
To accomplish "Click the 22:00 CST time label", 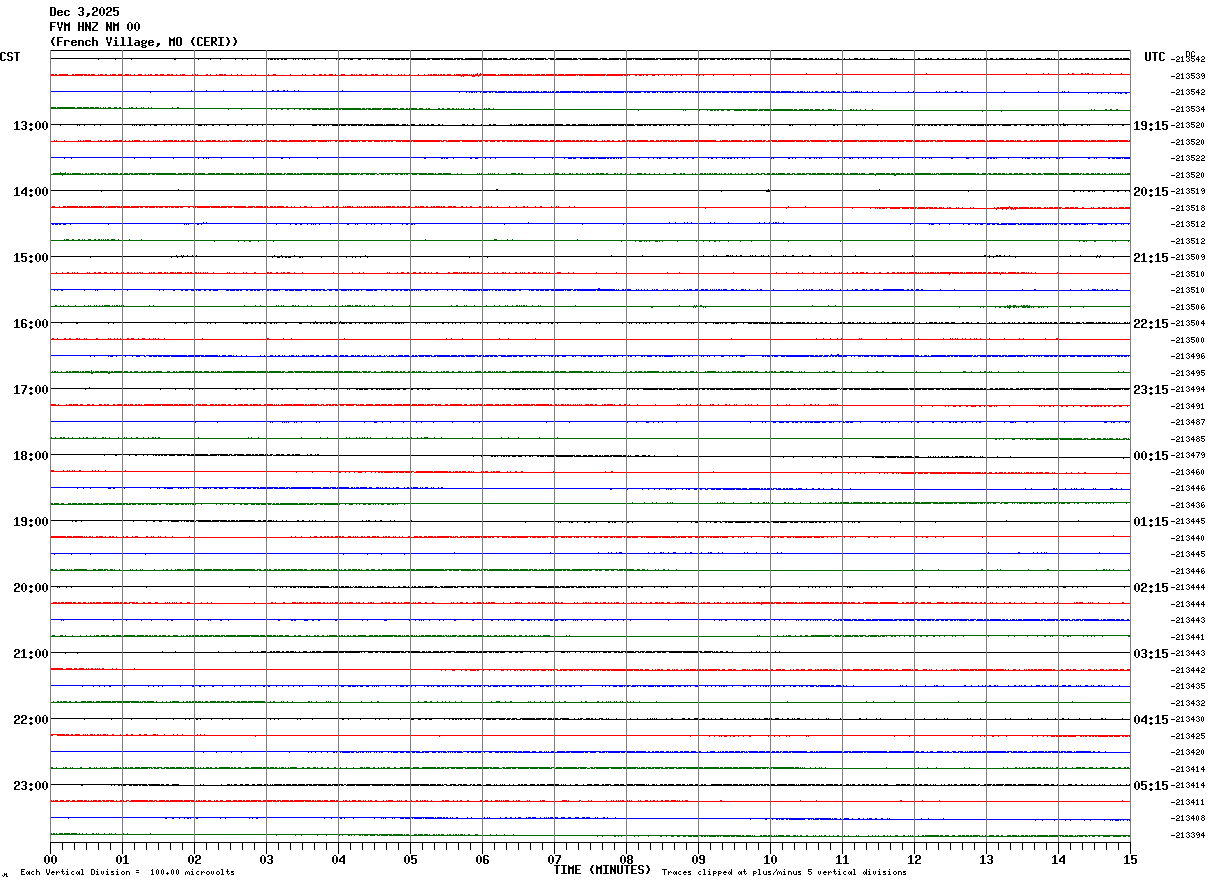I will coord(30,720).
